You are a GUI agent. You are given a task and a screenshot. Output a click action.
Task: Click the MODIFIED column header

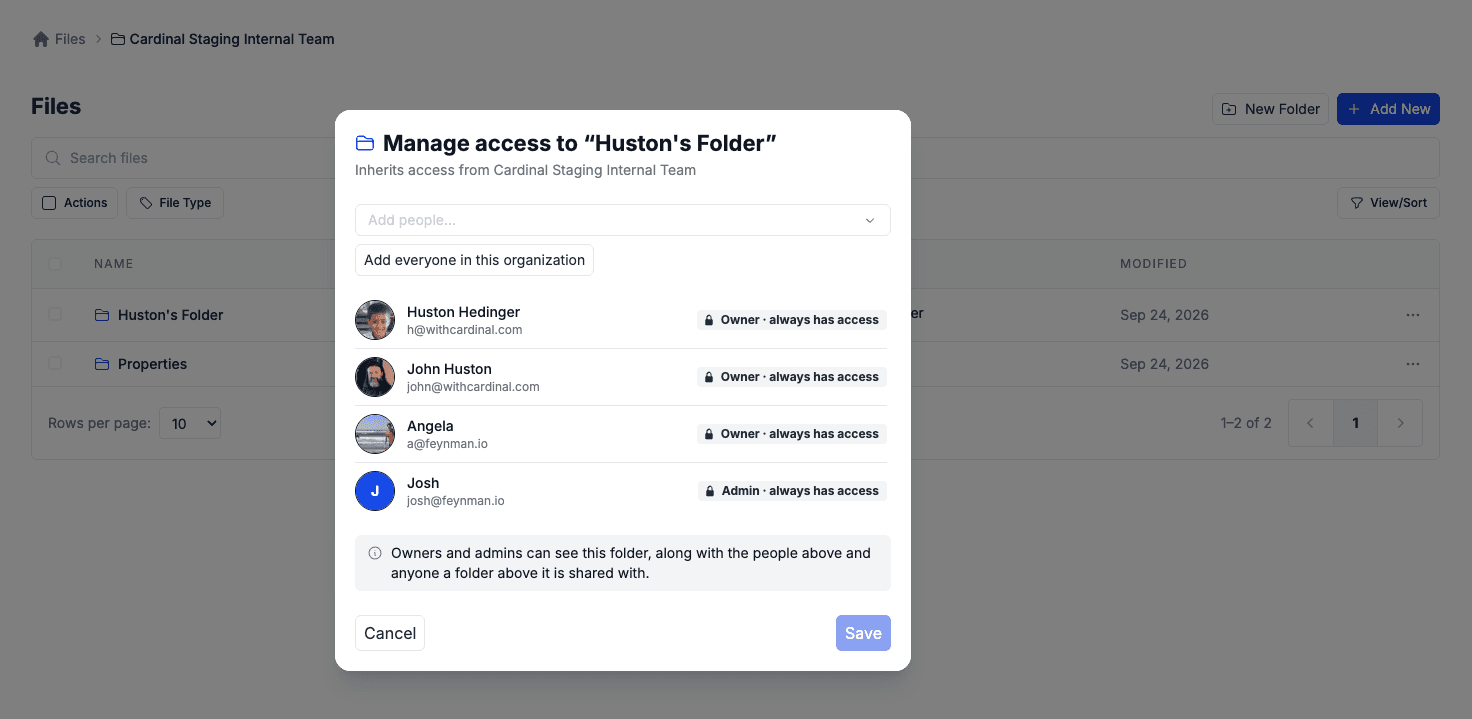[1153, 264]
